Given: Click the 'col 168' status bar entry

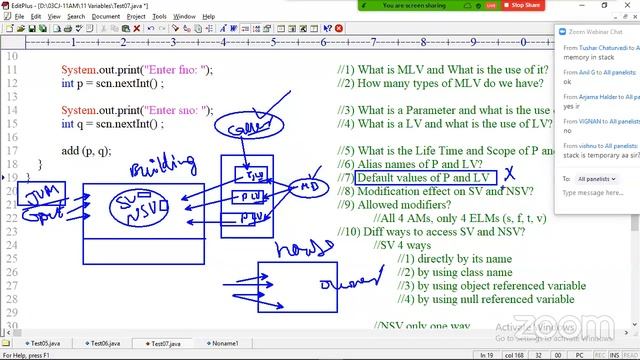Looking at the screenshot, I should [514, 356].
